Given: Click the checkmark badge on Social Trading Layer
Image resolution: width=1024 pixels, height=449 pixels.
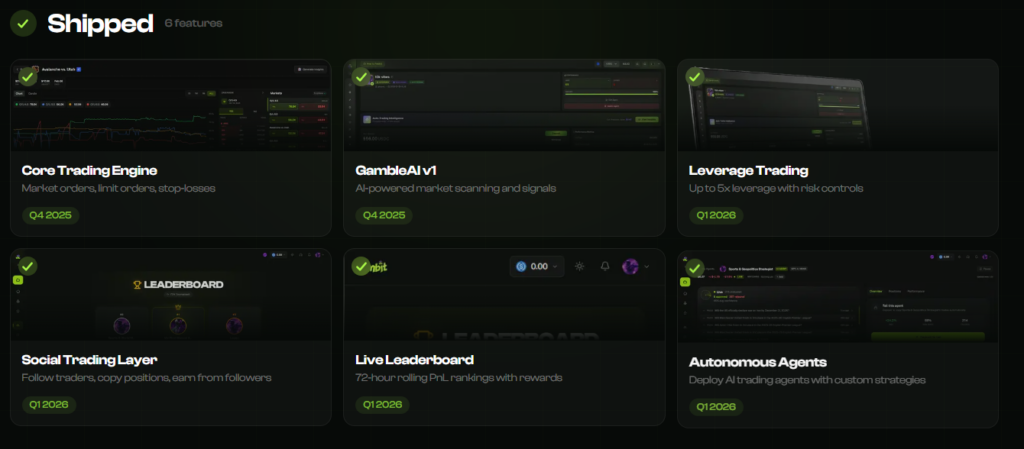Looking at the screenshot, I should [x=28, y=266].
